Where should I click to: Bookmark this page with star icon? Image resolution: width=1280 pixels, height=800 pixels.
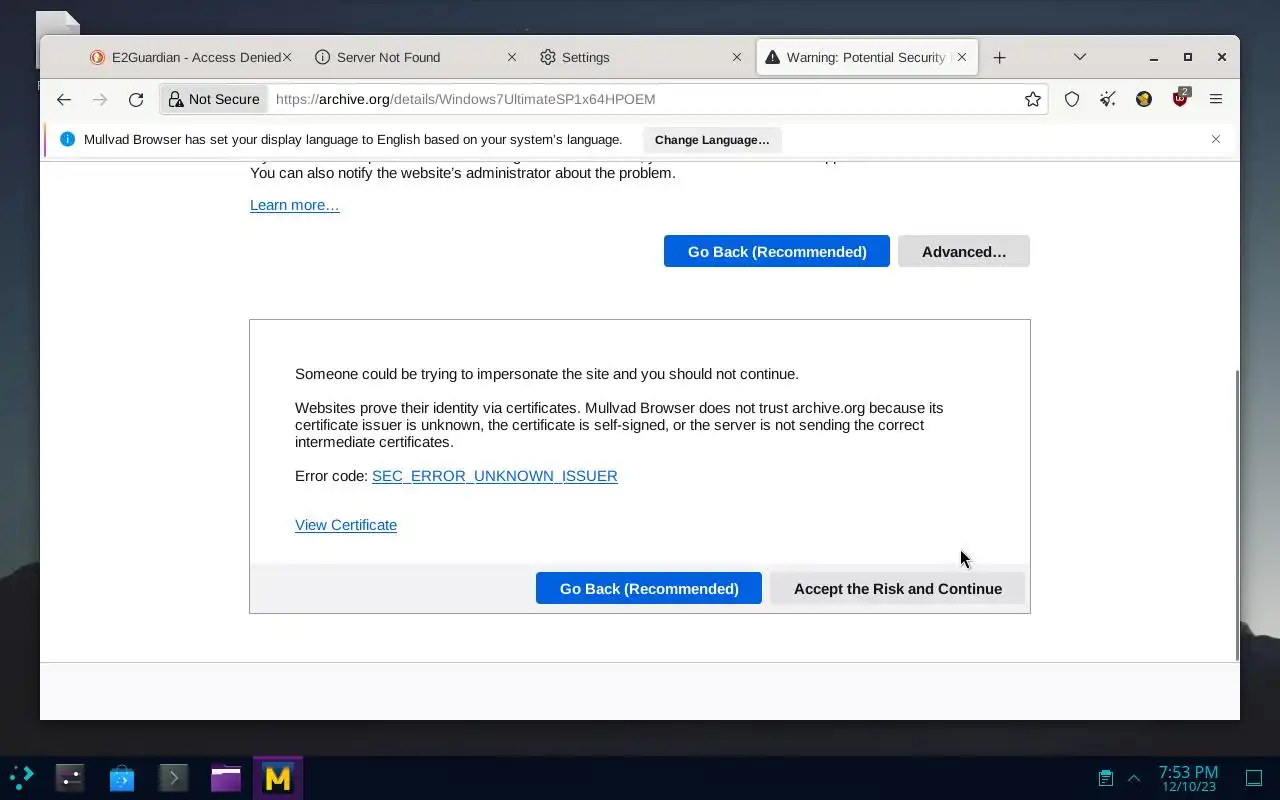(1033, 99)
